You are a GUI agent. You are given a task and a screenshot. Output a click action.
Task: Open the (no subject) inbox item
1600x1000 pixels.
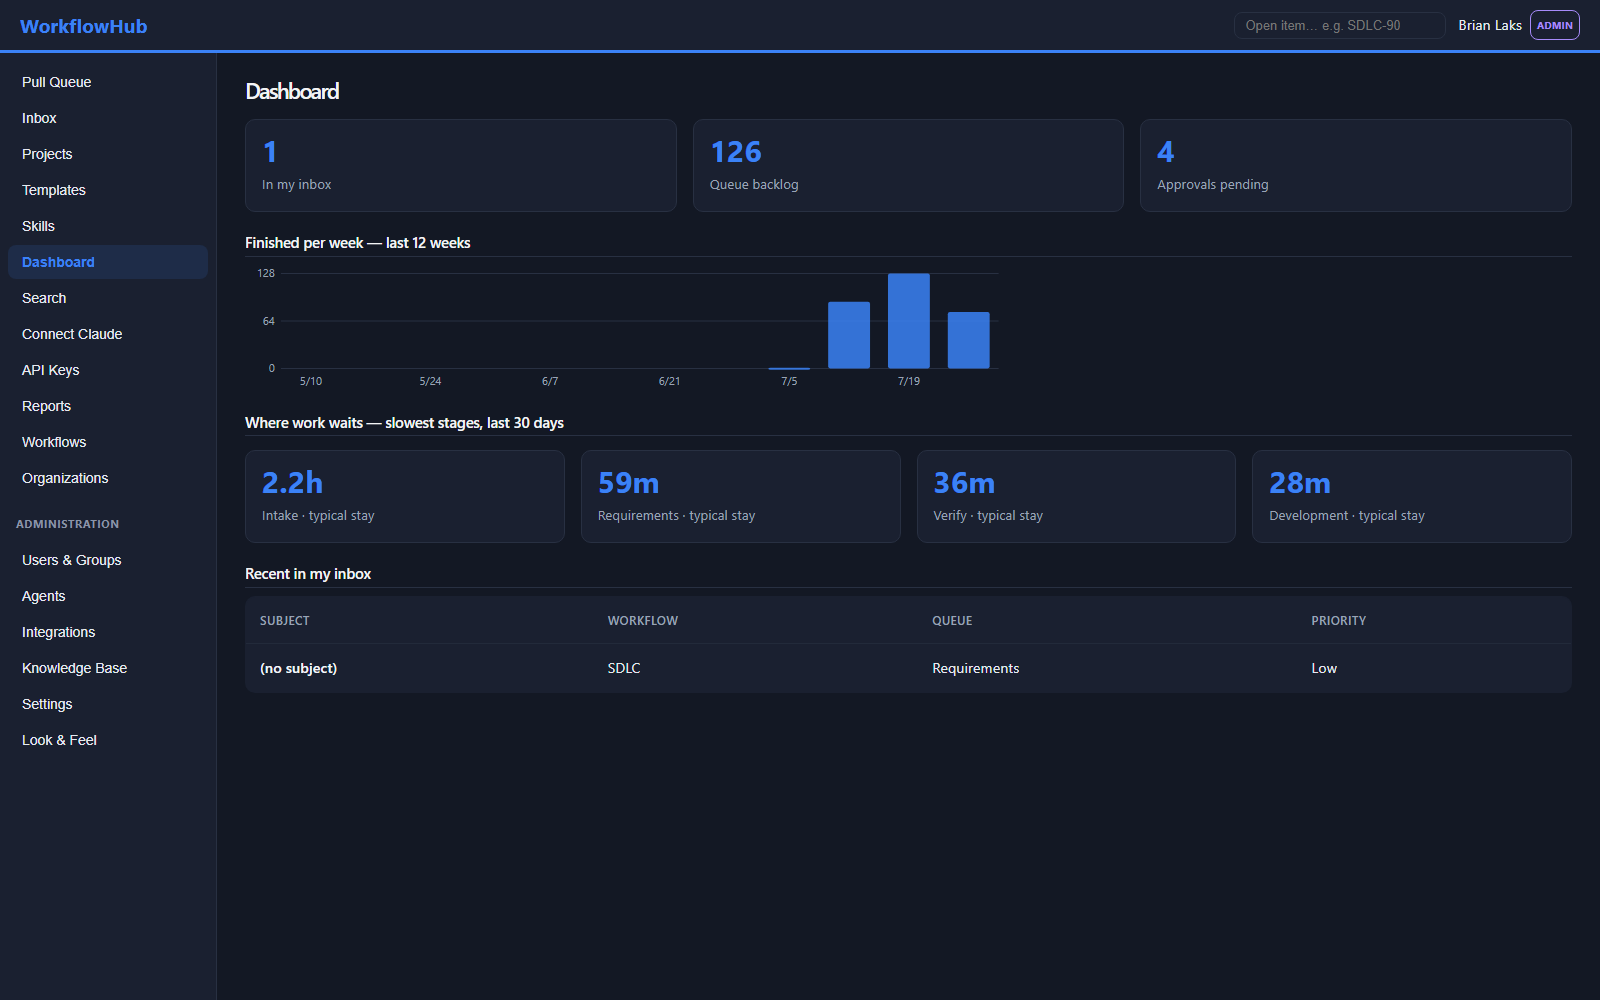[299, 668]
